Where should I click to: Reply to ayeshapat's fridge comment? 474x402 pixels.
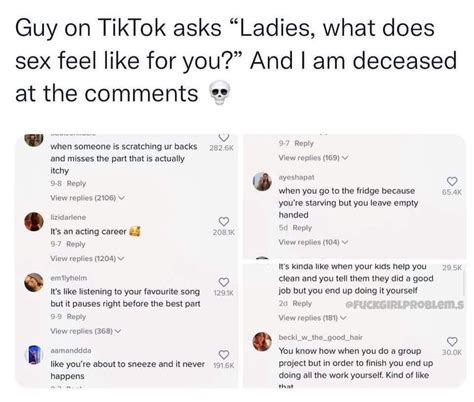302,228
